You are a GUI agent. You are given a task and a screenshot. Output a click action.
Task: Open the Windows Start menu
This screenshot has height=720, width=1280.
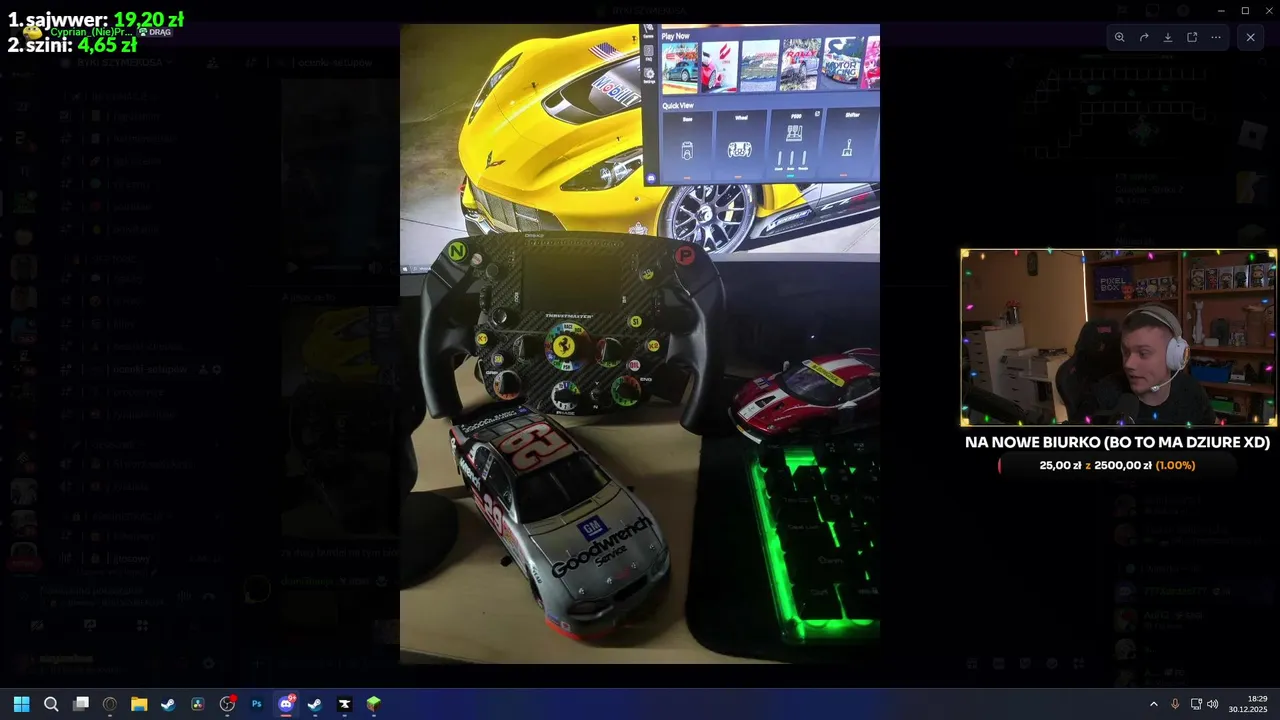21,704
